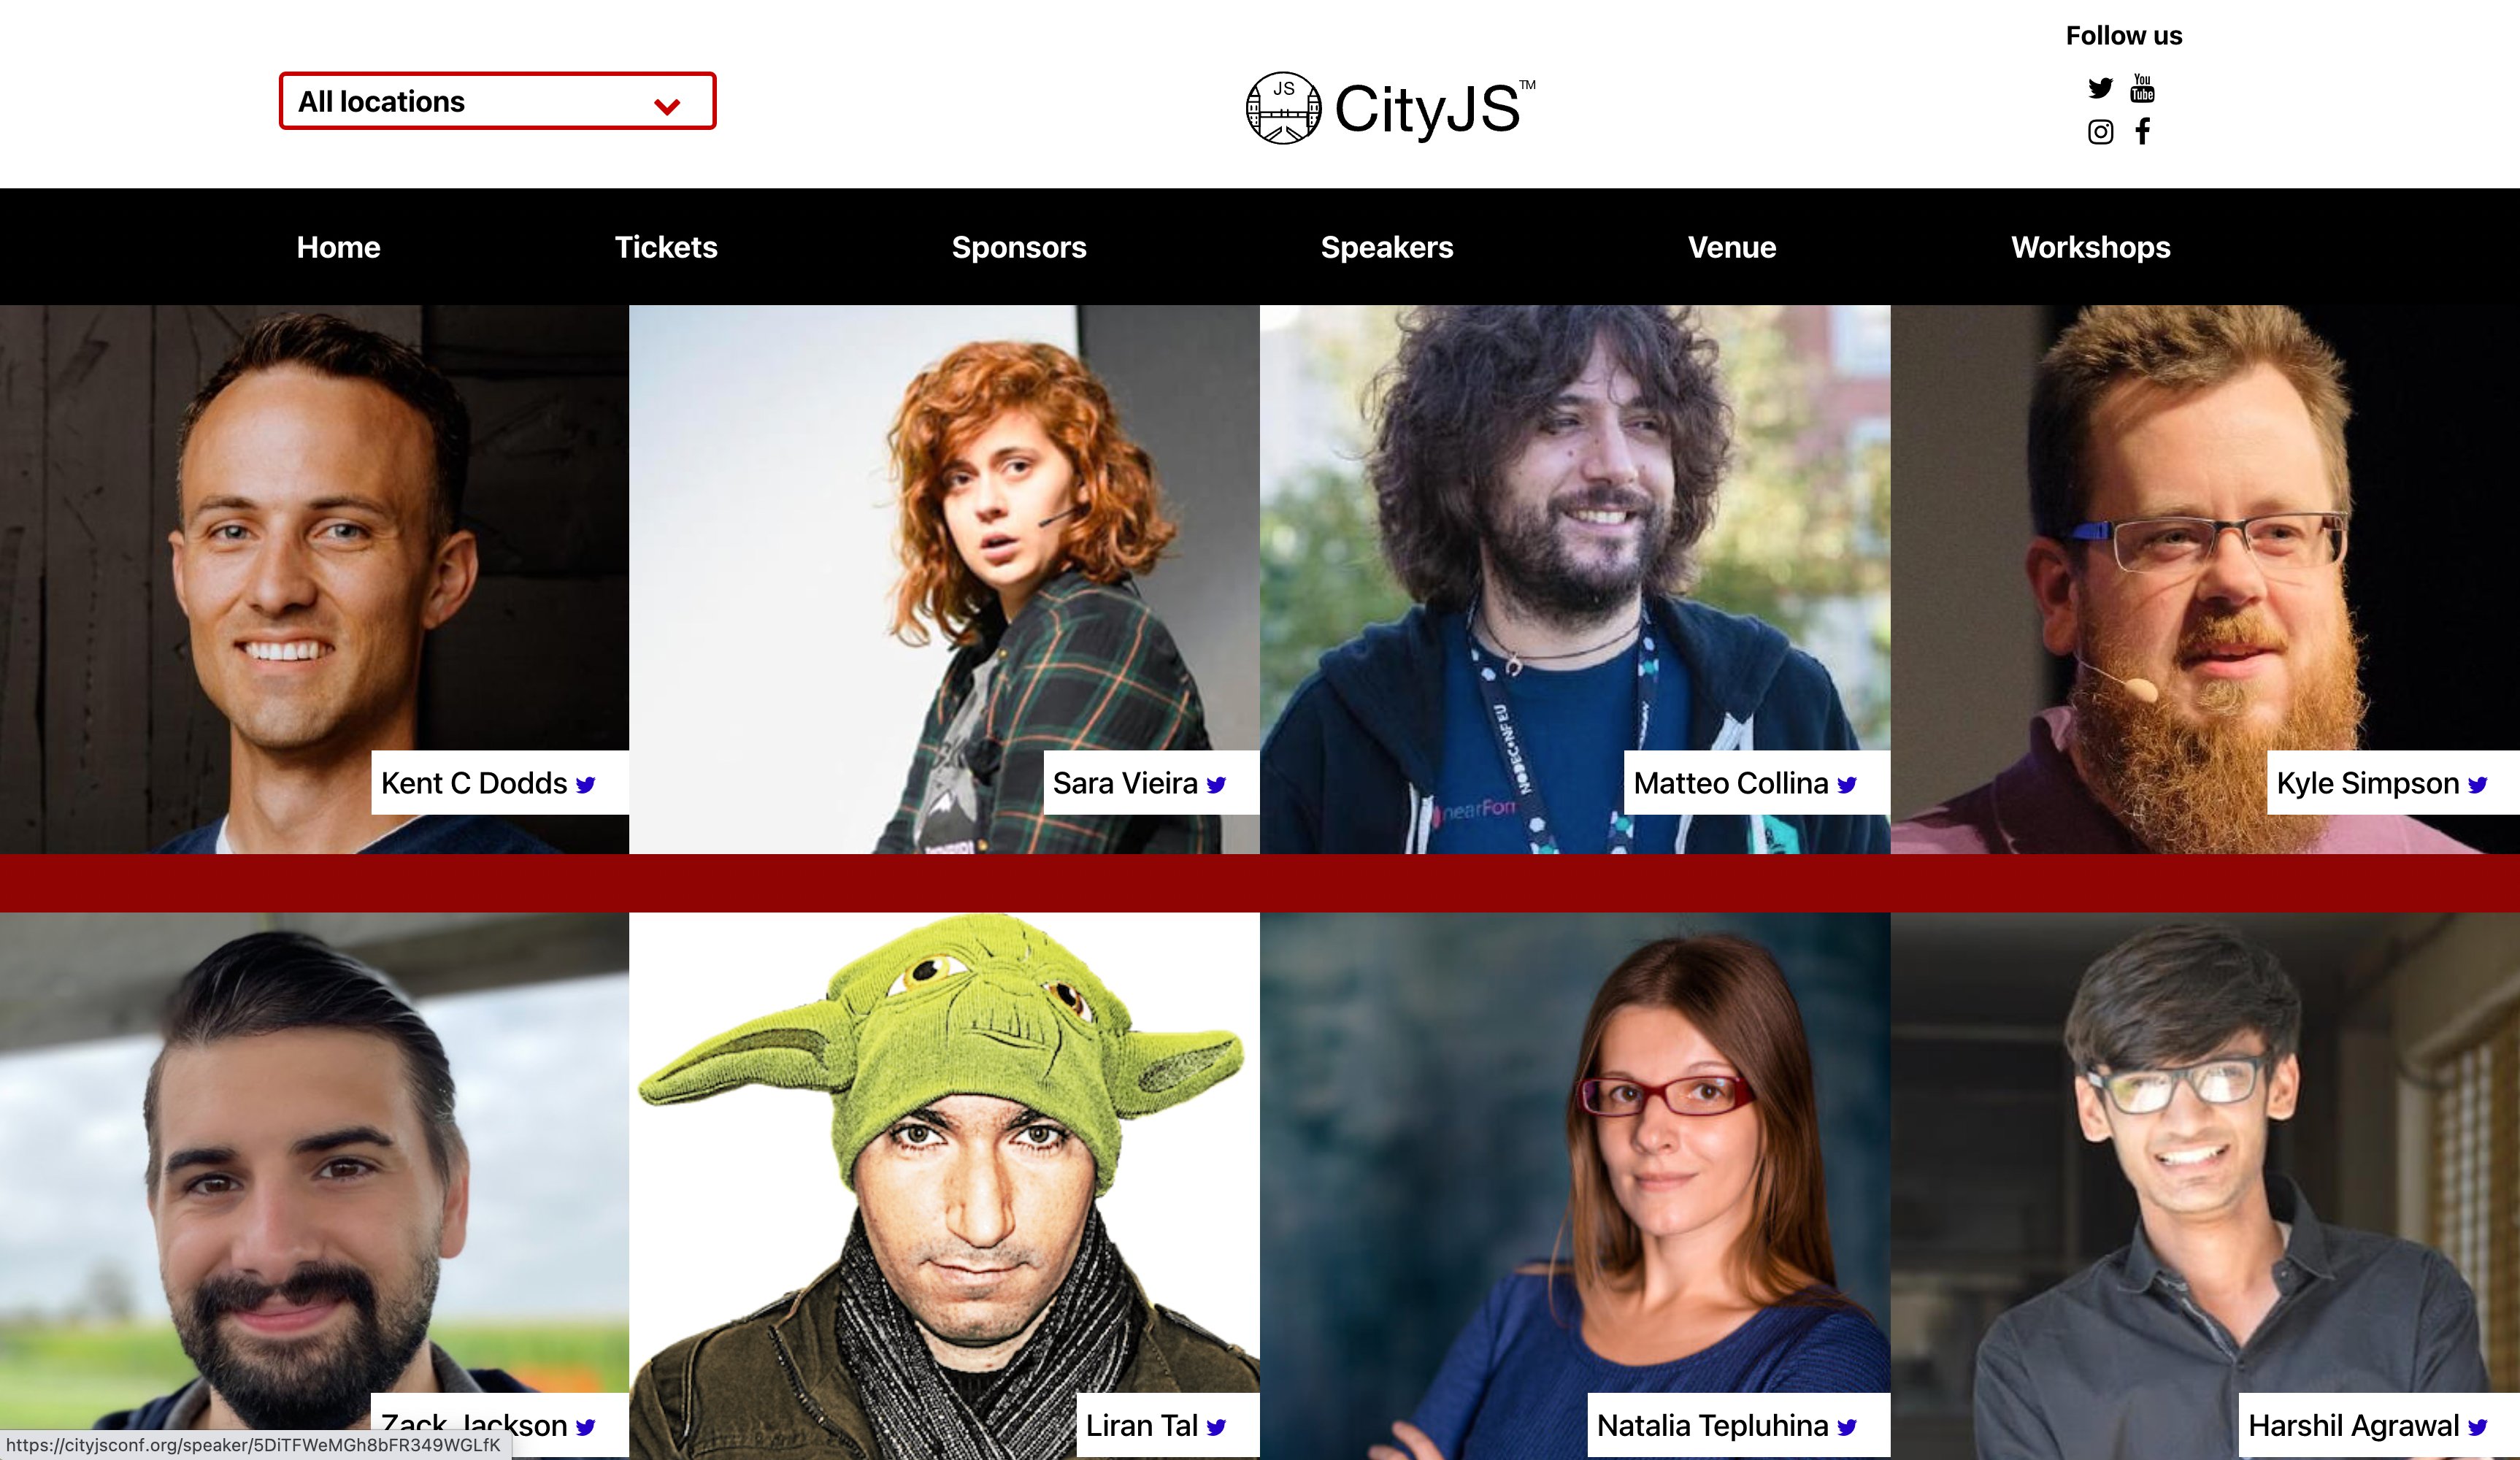Click Twitter bird next to Sara Vieira
This screenshot has width=2520, height=1460.
click(1216, 785)
